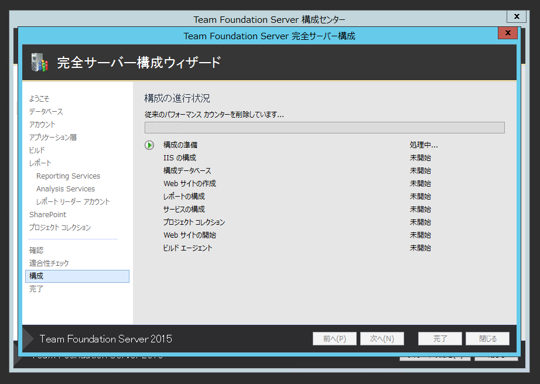The image size is (540, 384).
Task: Select the レポート step
Action: click(x=40, y=163)
